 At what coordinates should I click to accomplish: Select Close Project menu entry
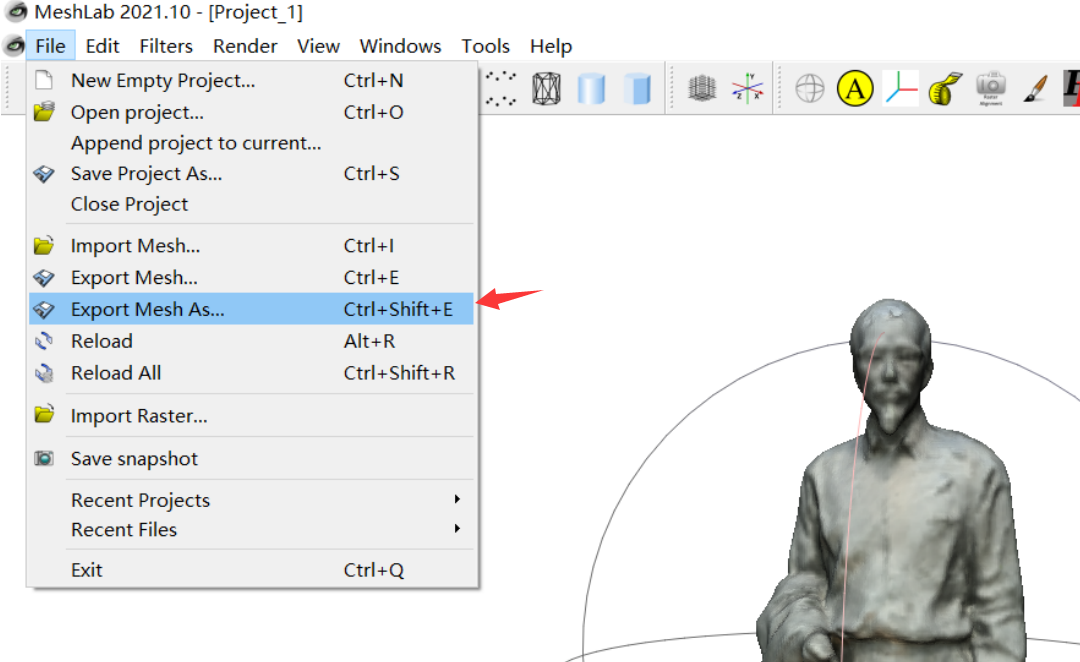pos(251,204)
